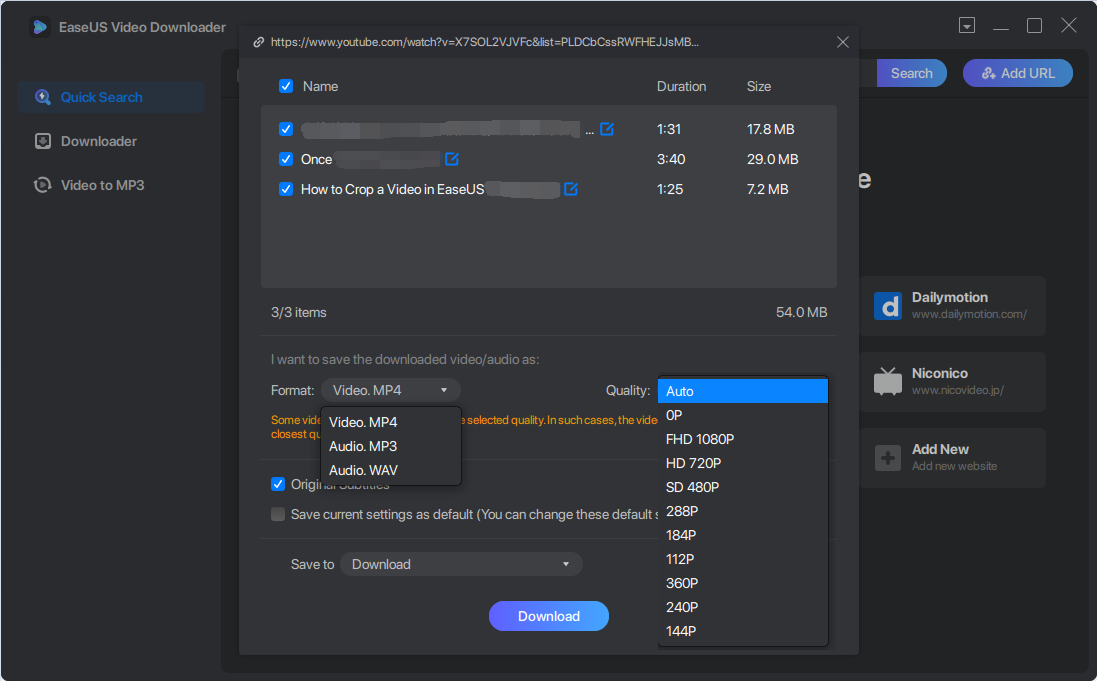Open the Save to Download folder dropdown

click(x=461, y=564)
